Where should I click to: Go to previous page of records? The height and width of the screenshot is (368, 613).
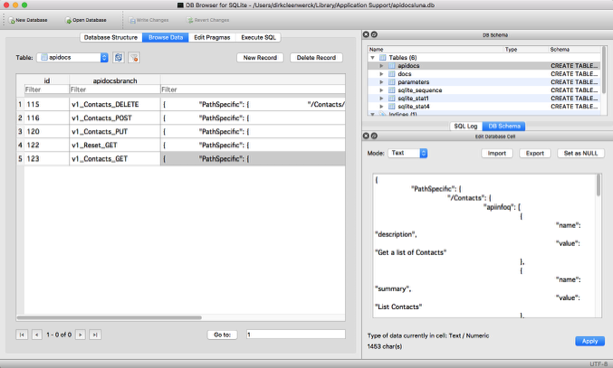[x=37, y=335]
